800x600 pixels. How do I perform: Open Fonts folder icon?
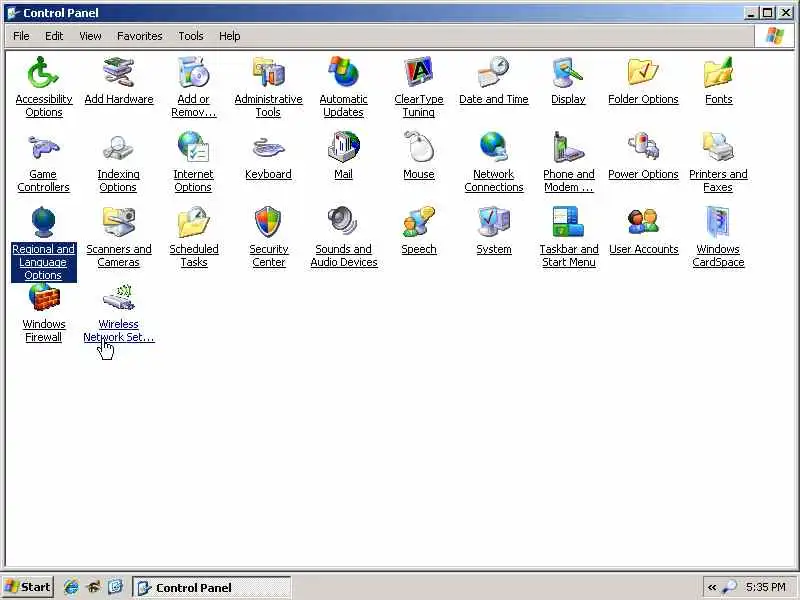coord(718,72)
